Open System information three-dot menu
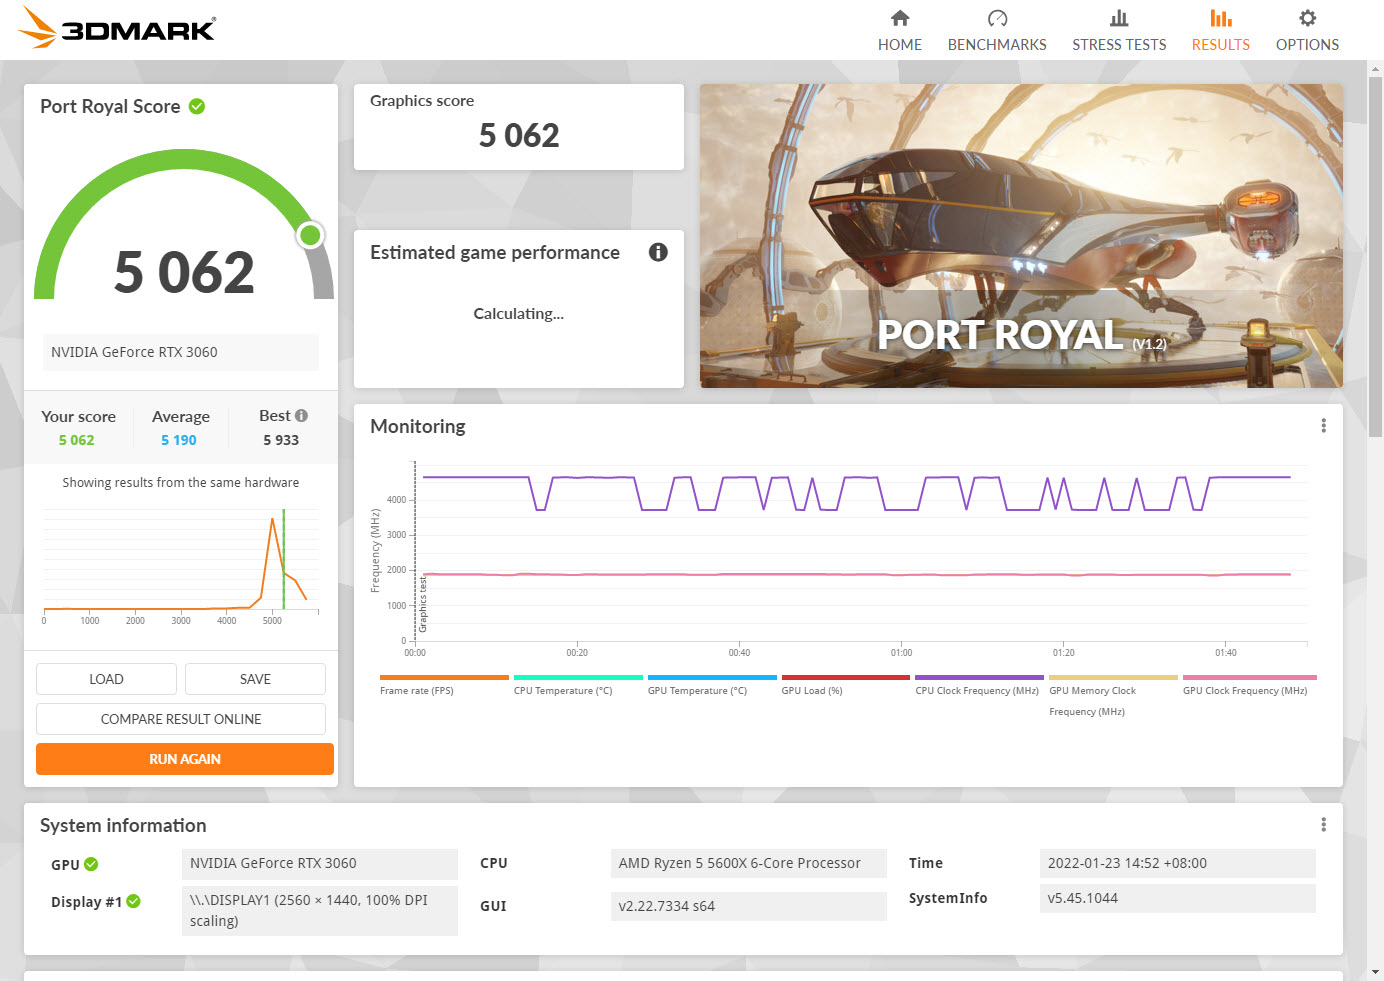The width and height of the screenshot is (1384, 981). [x=1323, y=825]
